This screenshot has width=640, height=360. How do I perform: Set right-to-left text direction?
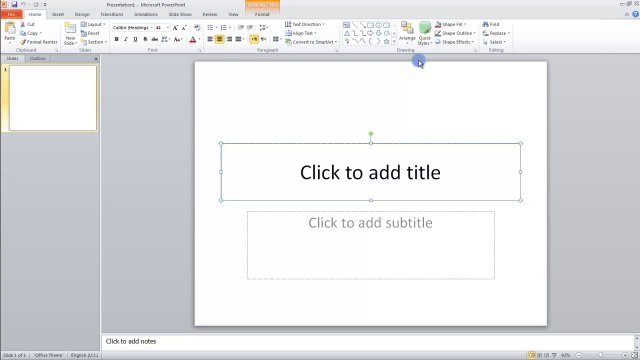click(263, 39)
